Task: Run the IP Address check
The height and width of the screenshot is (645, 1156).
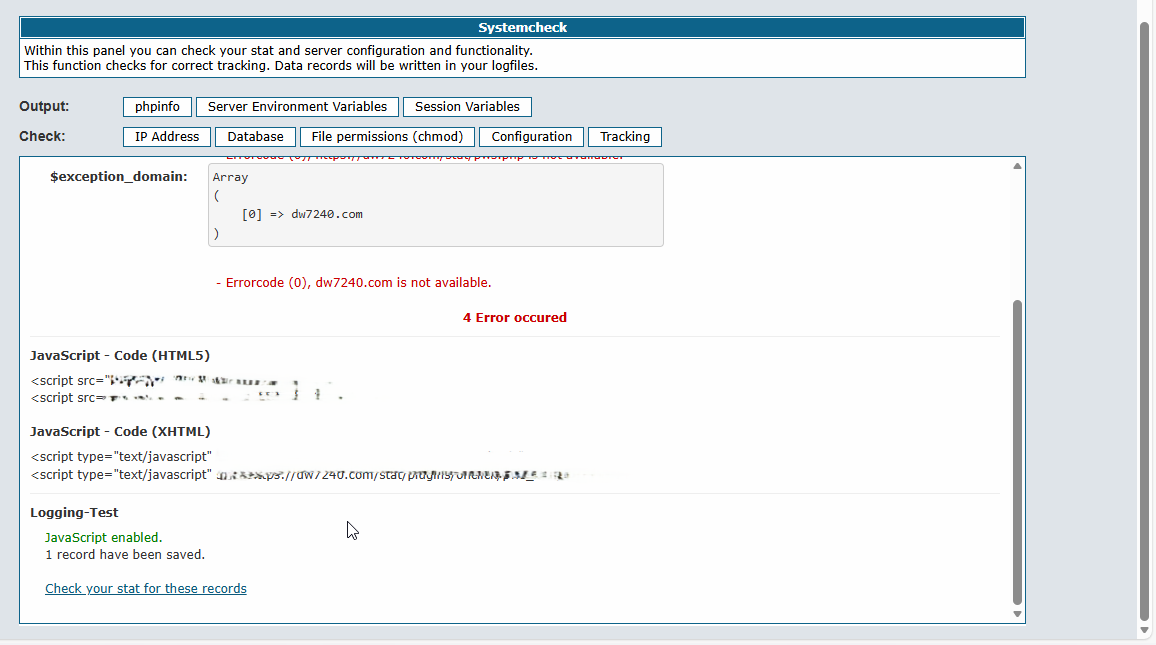Action: point(167,137)
